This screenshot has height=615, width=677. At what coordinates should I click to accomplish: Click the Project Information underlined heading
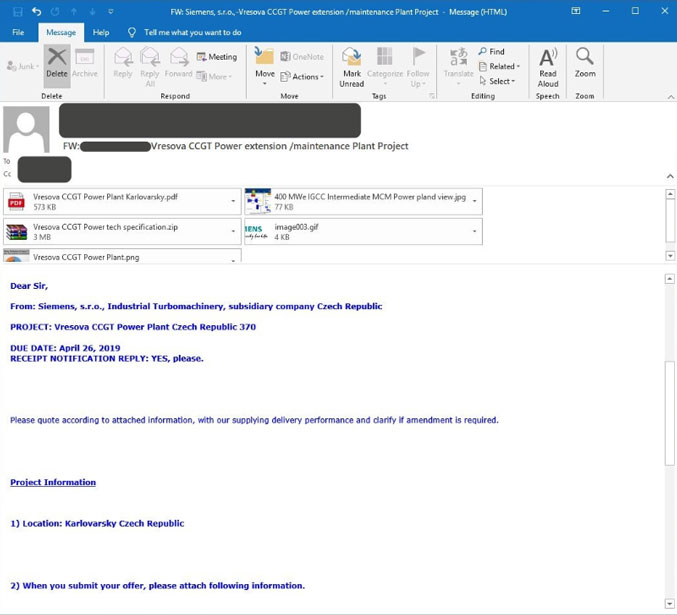coord(53,482)
